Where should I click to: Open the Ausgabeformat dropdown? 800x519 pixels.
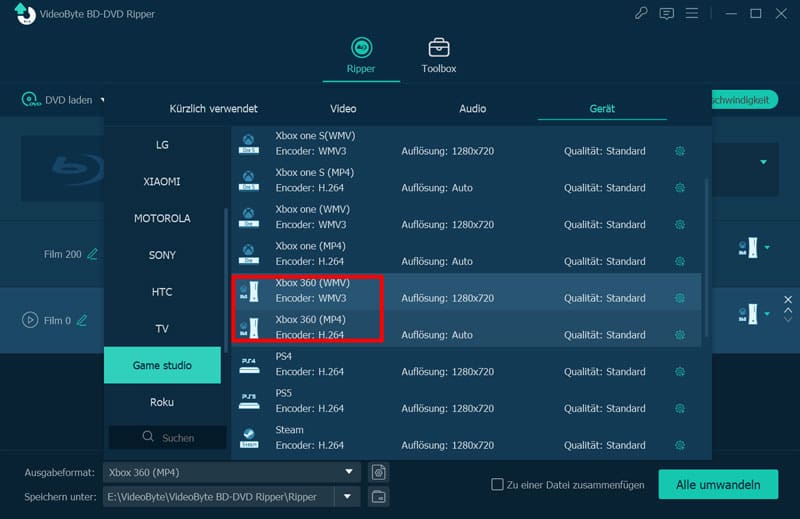[x=349, y=472]
